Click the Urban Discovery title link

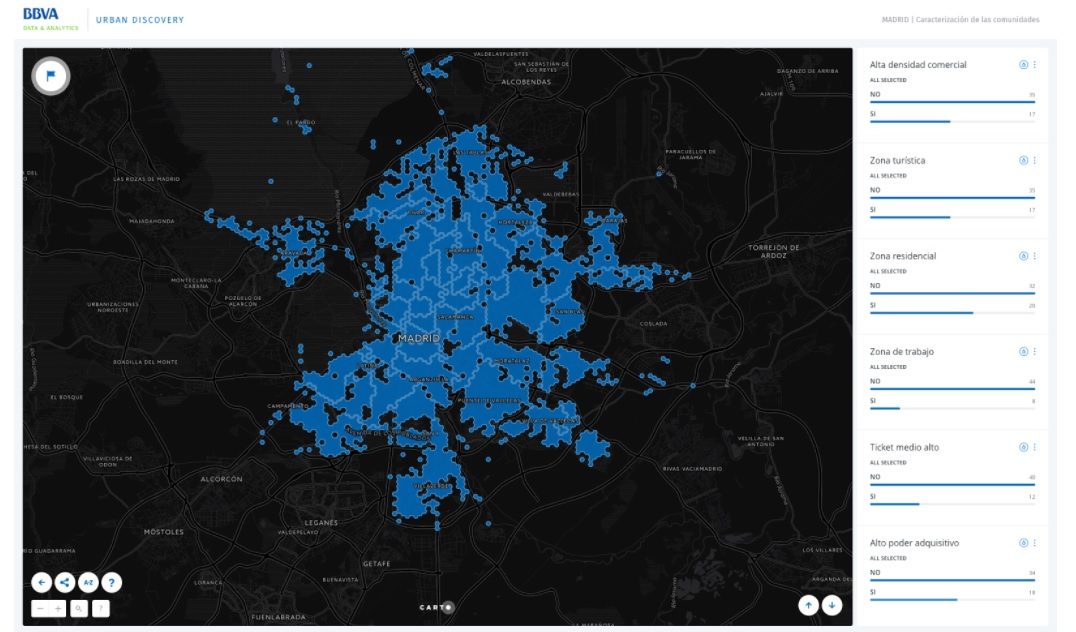click(139, 20)
